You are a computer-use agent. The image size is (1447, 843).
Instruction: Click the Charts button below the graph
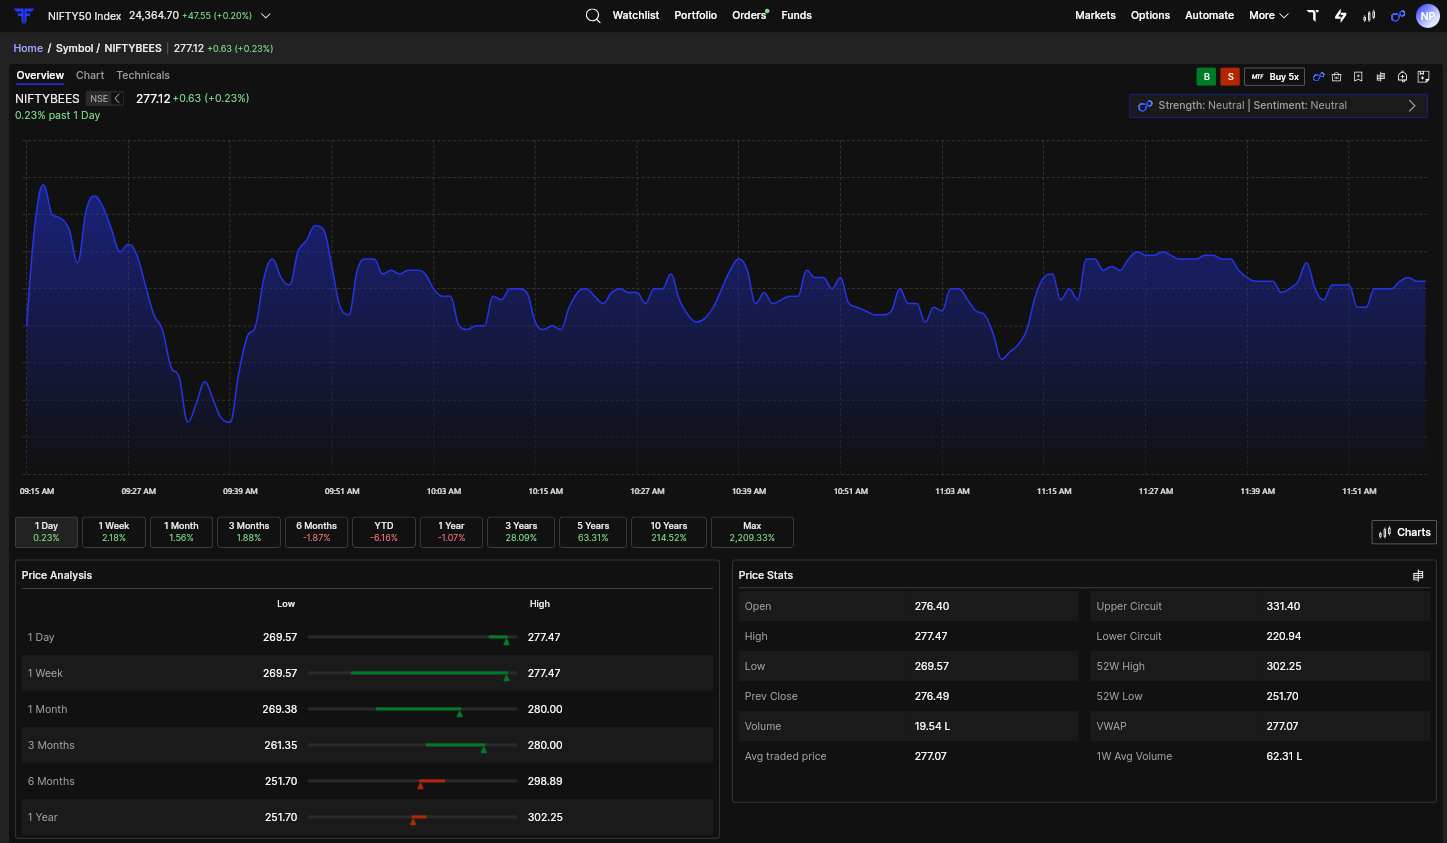1404,532
